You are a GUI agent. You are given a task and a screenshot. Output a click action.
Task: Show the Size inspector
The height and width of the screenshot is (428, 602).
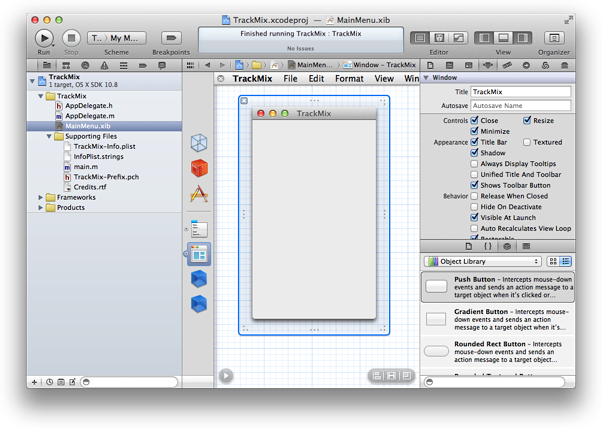[507, 65]
